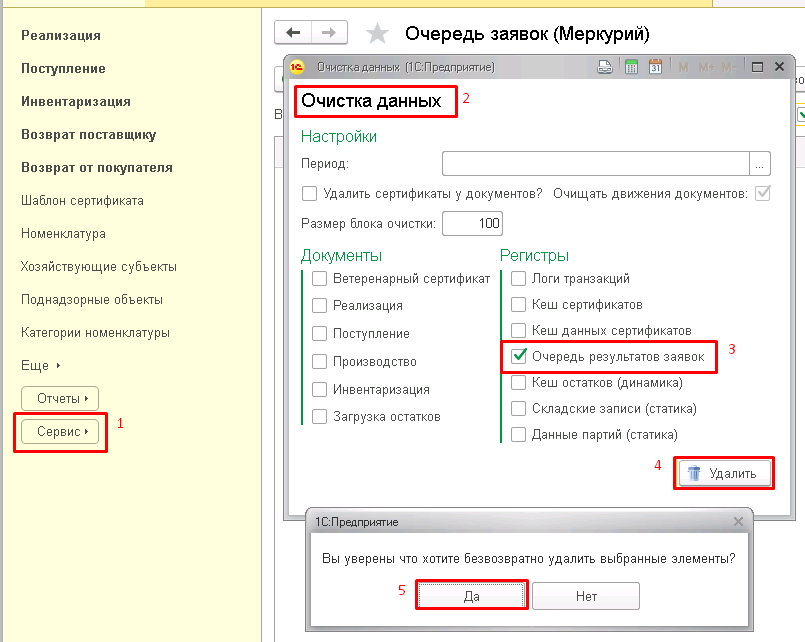805x642 pixels.
Task: Tick the 'Кеш сертификатов' checkbox
Action: pos(519,304)
